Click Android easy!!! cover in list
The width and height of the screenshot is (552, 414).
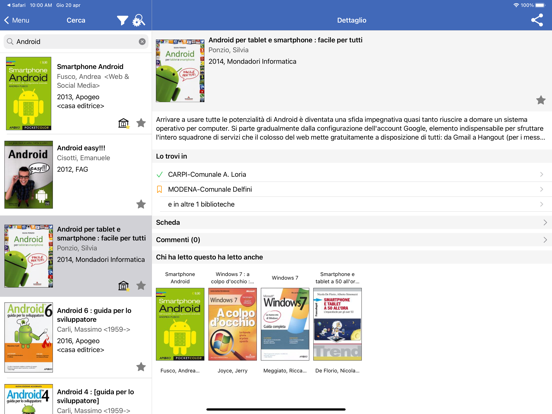pyautogui.click(x=29, y=175)
